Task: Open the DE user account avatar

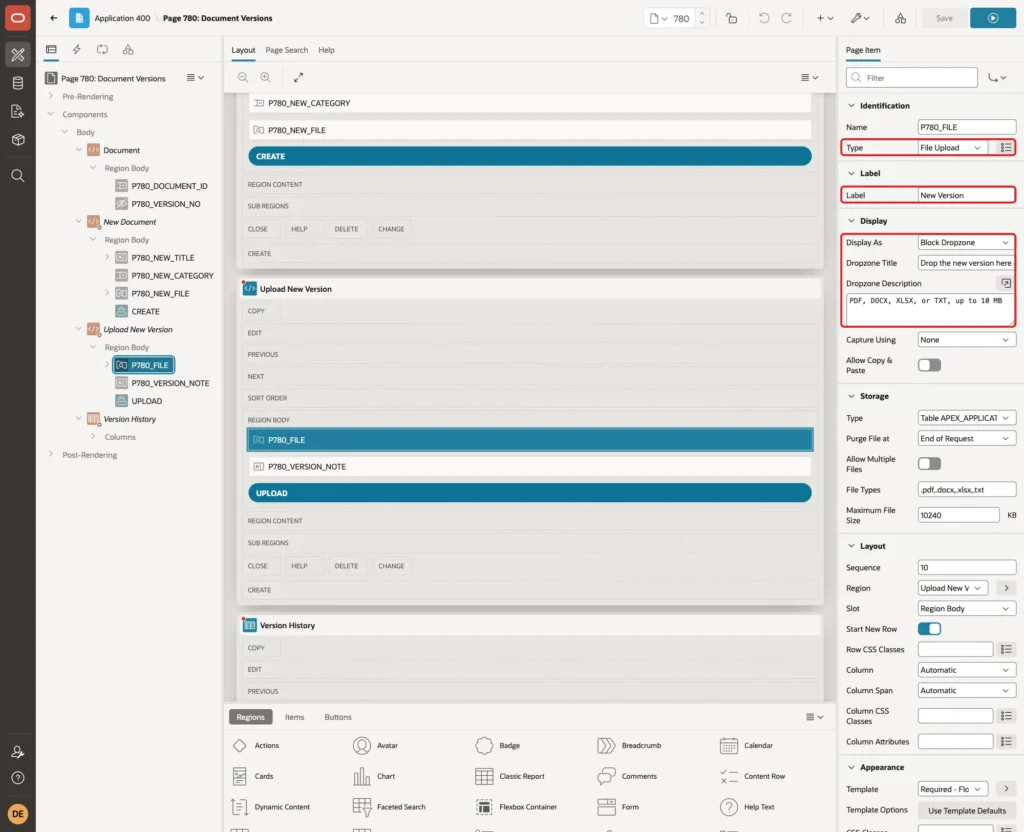Action: (x=18, y=814)
